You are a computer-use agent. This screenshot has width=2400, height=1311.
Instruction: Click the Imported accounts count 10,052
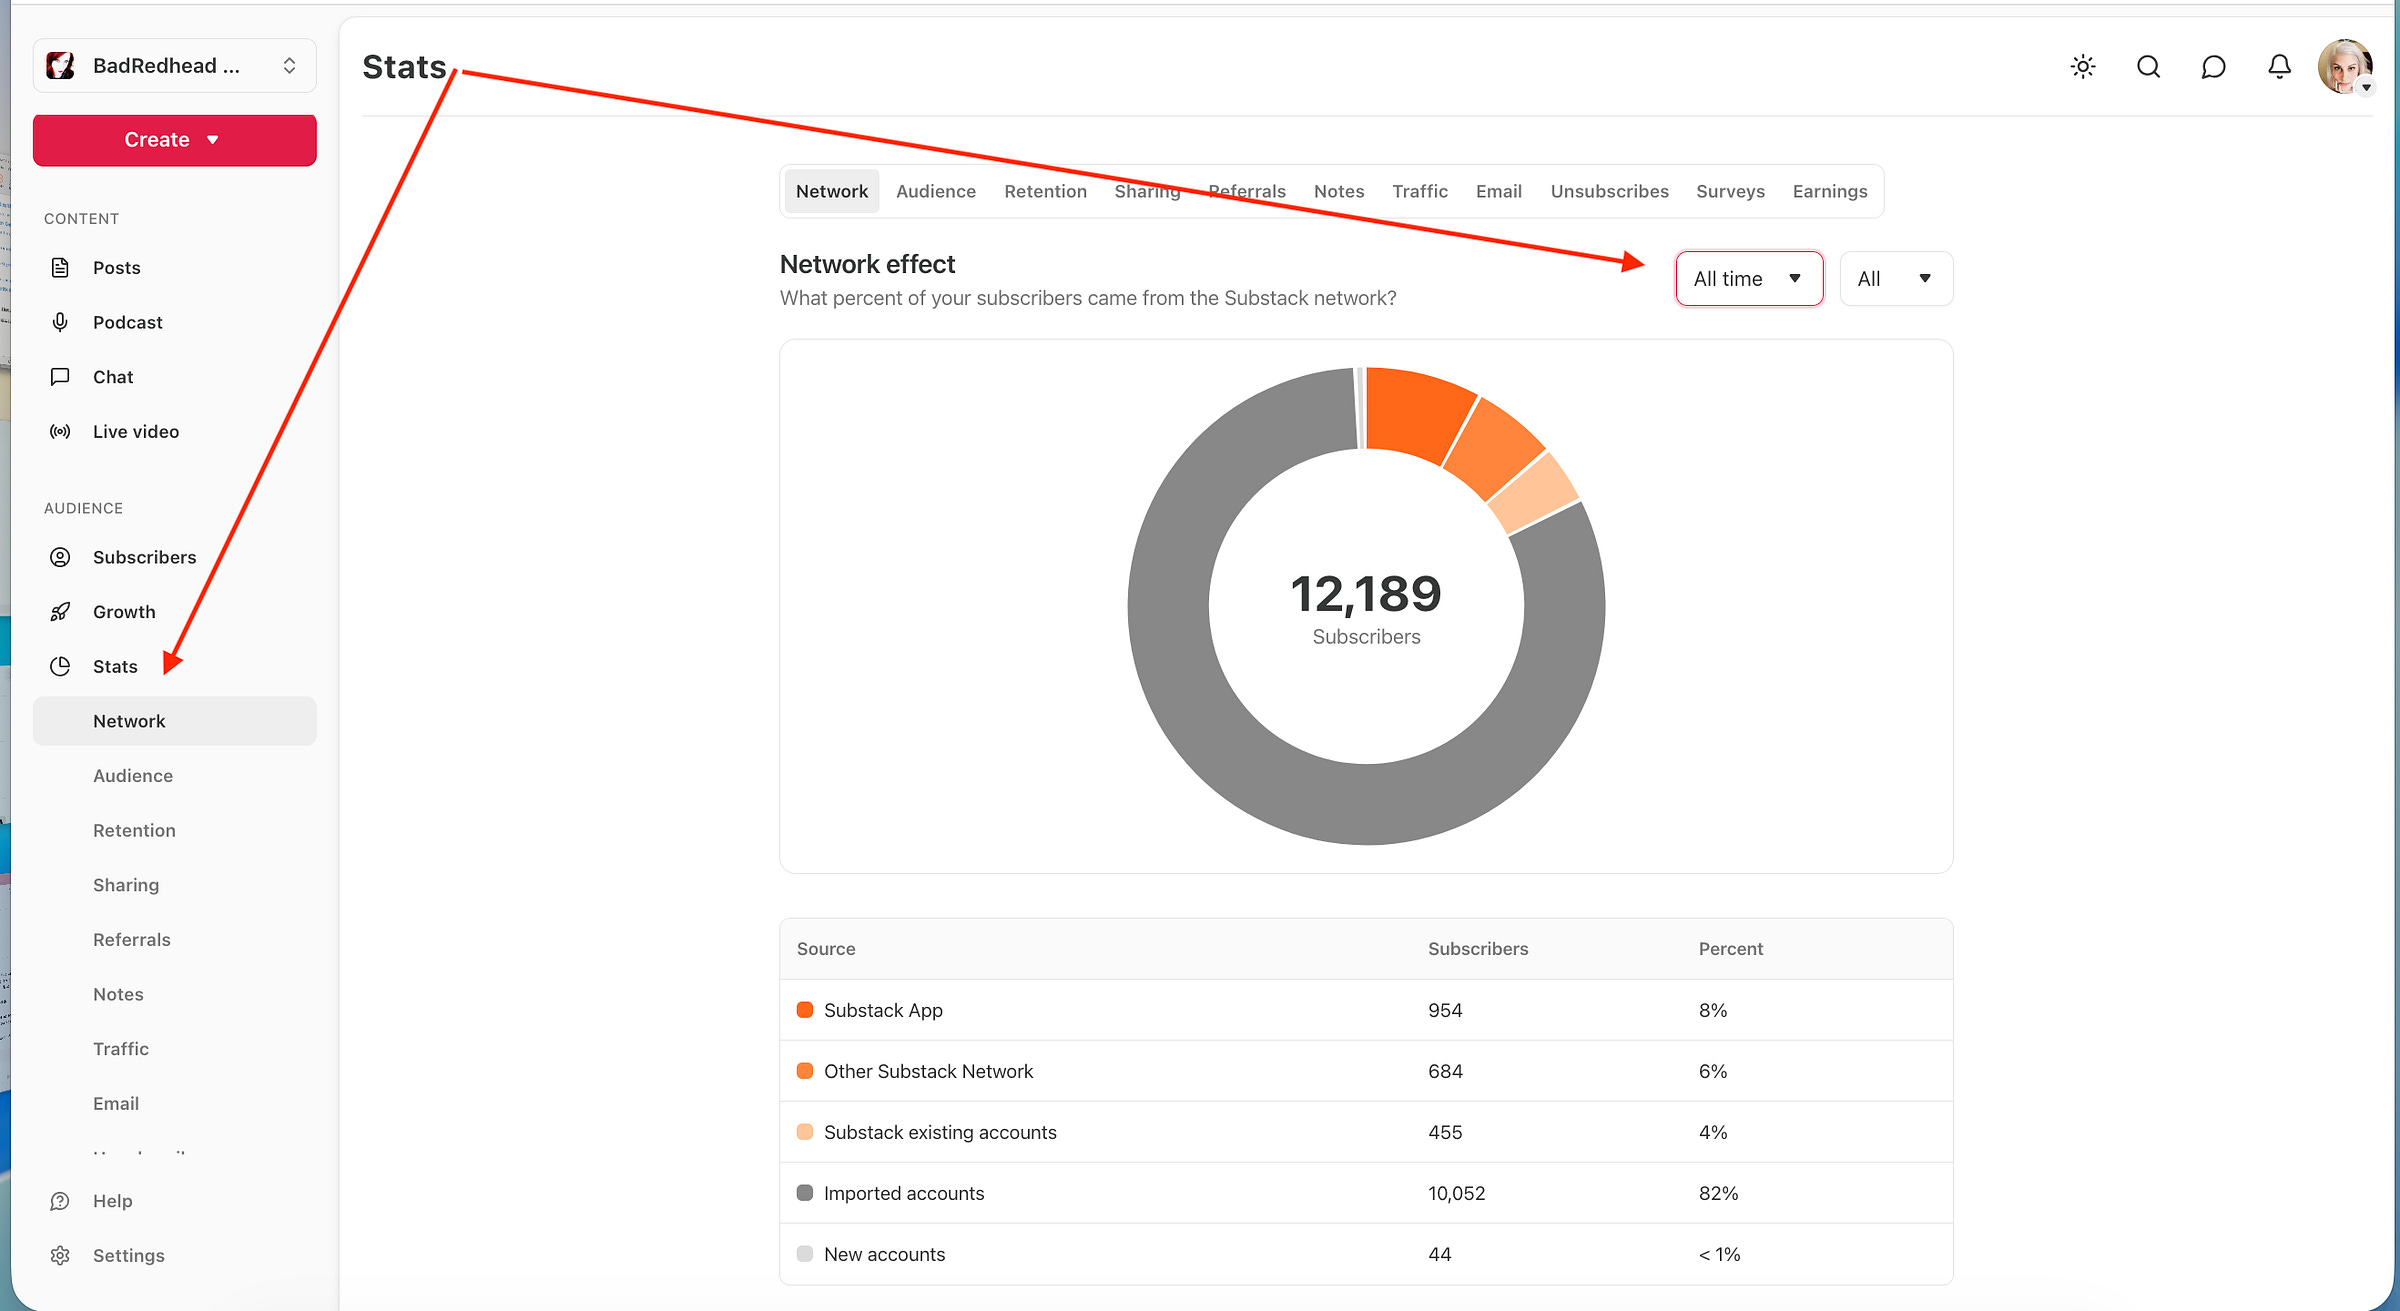coord(1457,1193)
